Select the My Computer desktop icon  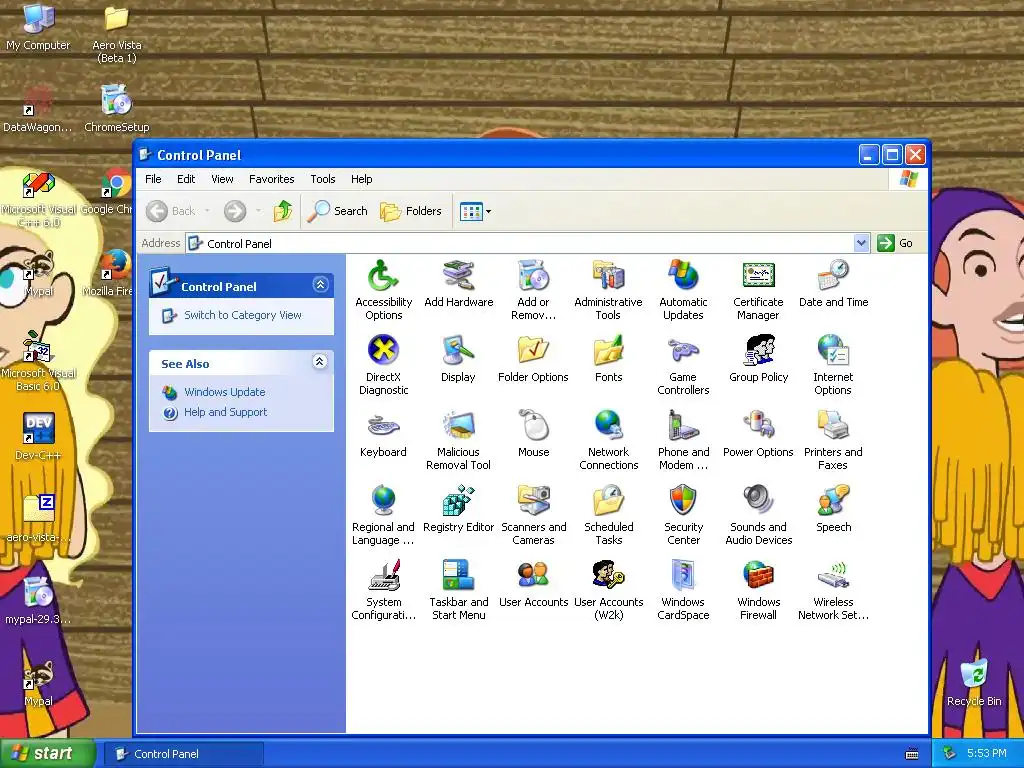point(38,27)
